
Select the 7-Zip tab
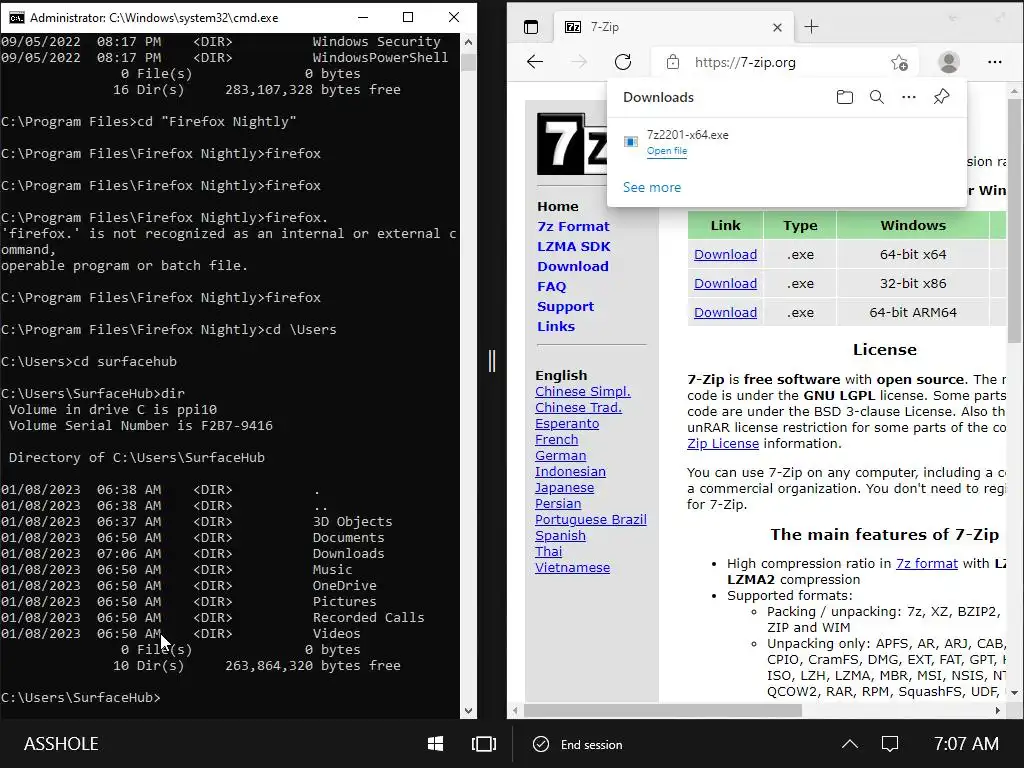[672, 27]
